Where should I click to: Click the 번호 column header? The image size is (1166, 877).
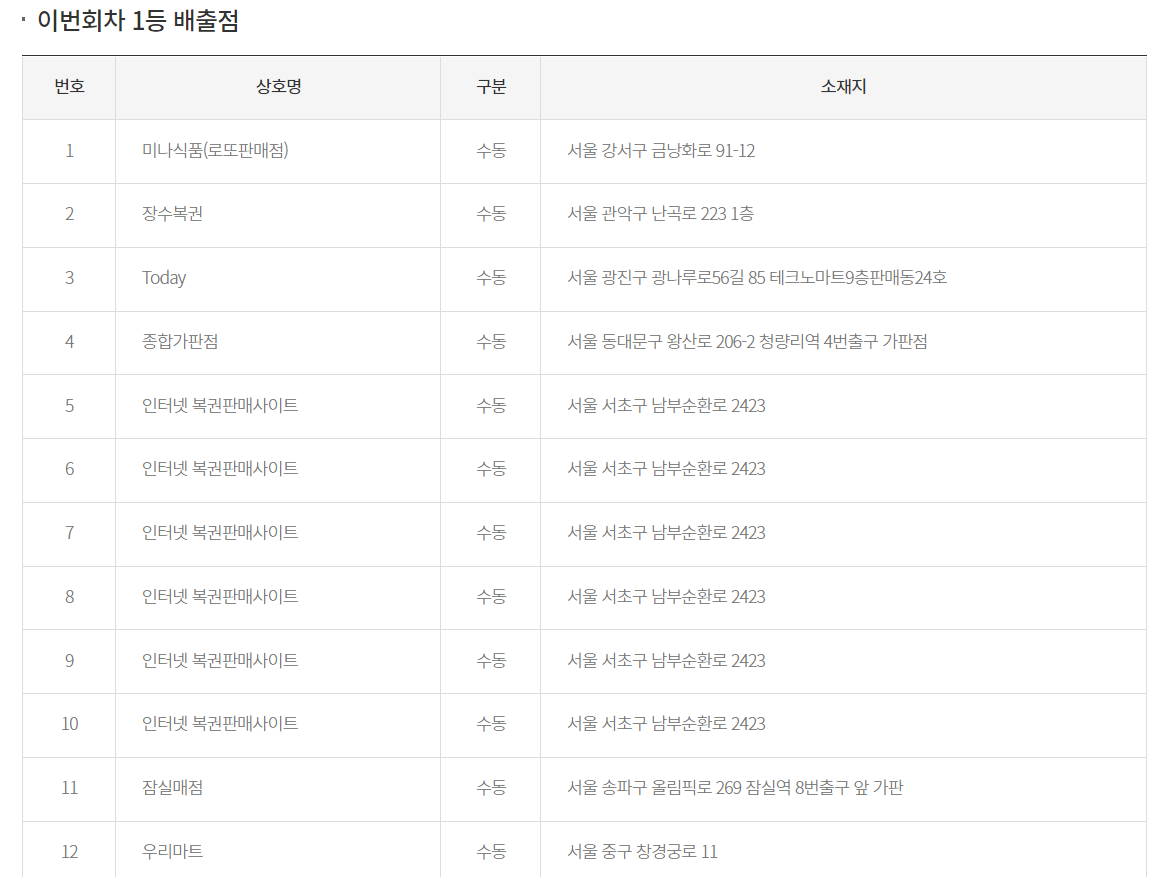pyautogui.click(x=69, y=87)
